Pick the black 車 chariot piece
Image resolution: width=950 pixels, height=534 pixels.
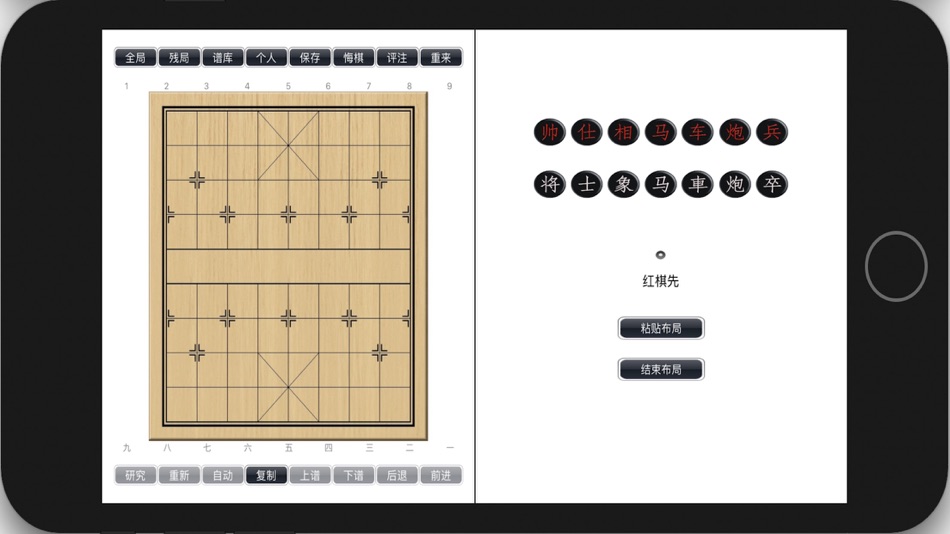coord(697,184)
